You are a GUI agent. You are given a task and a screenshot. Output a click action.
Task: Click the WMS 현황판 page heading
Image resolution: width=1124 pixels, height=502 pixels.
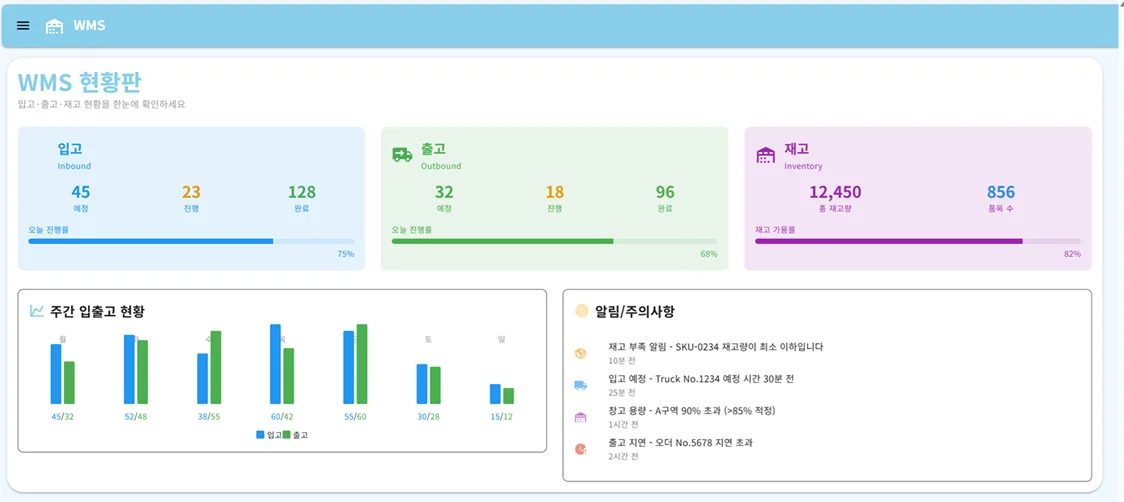(80, 83)
